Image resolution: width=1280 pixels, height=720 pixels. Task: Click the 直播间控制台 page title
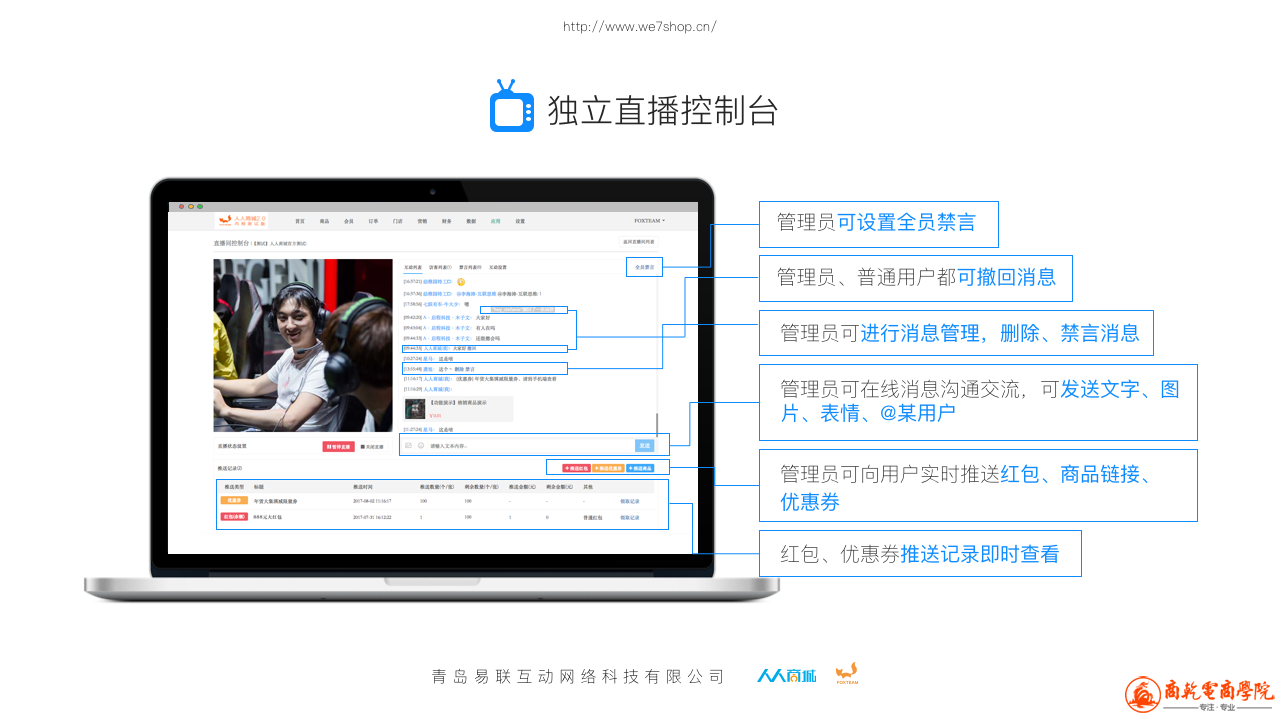click(x=231, y=243)
